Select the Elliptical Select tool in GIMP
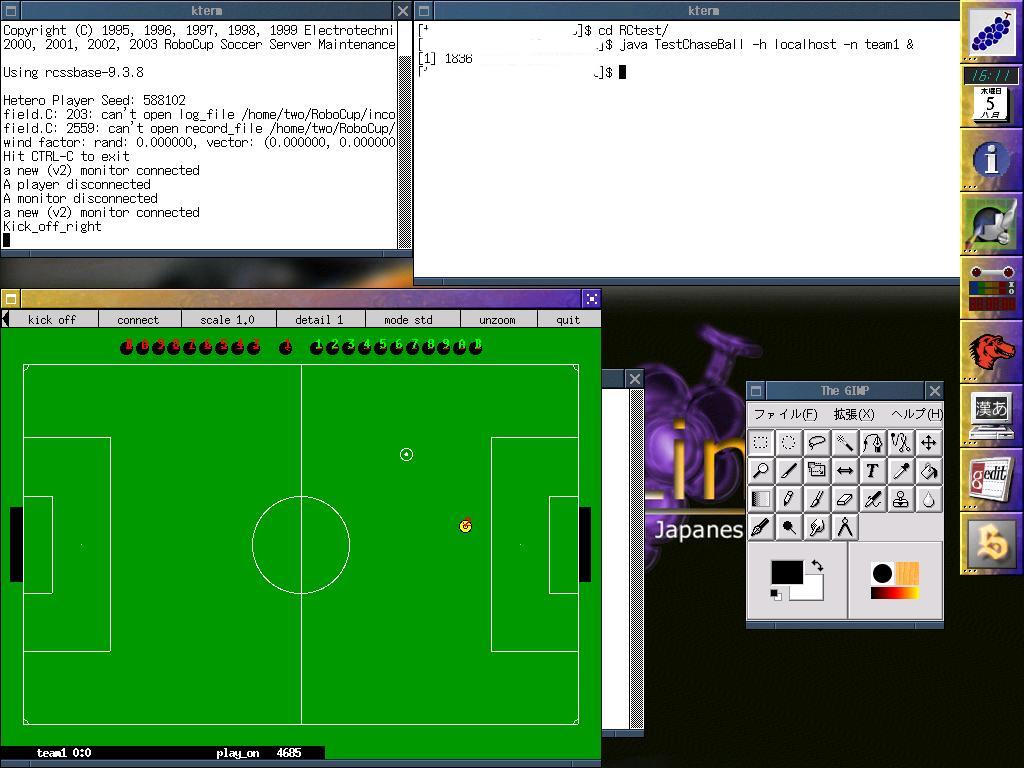This screenshot has width=1024, height=768. tap(788, 443)
